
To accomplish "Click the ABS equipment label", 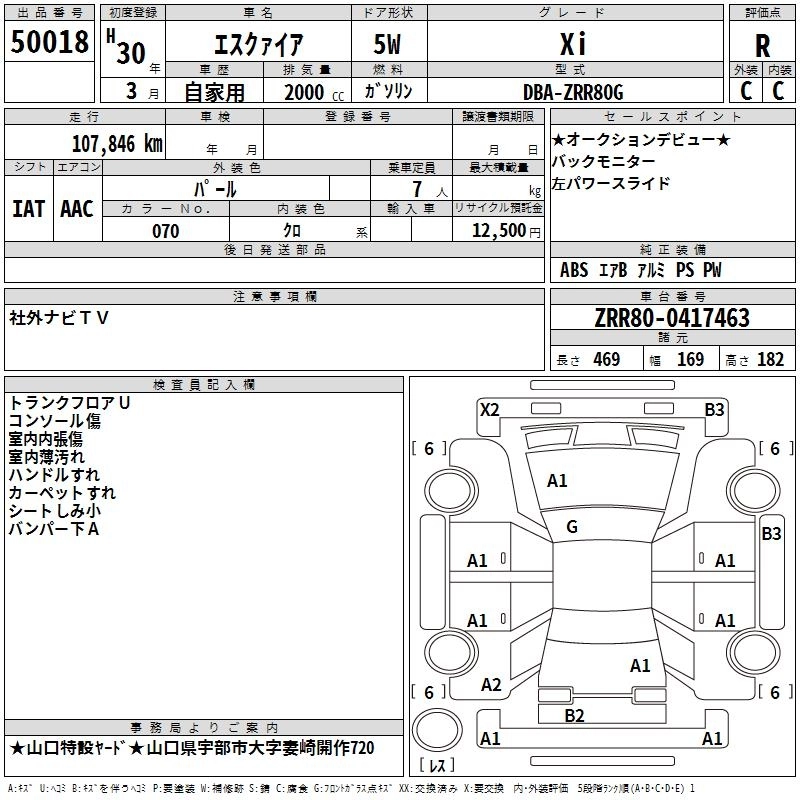I will [x=574, y=270].
